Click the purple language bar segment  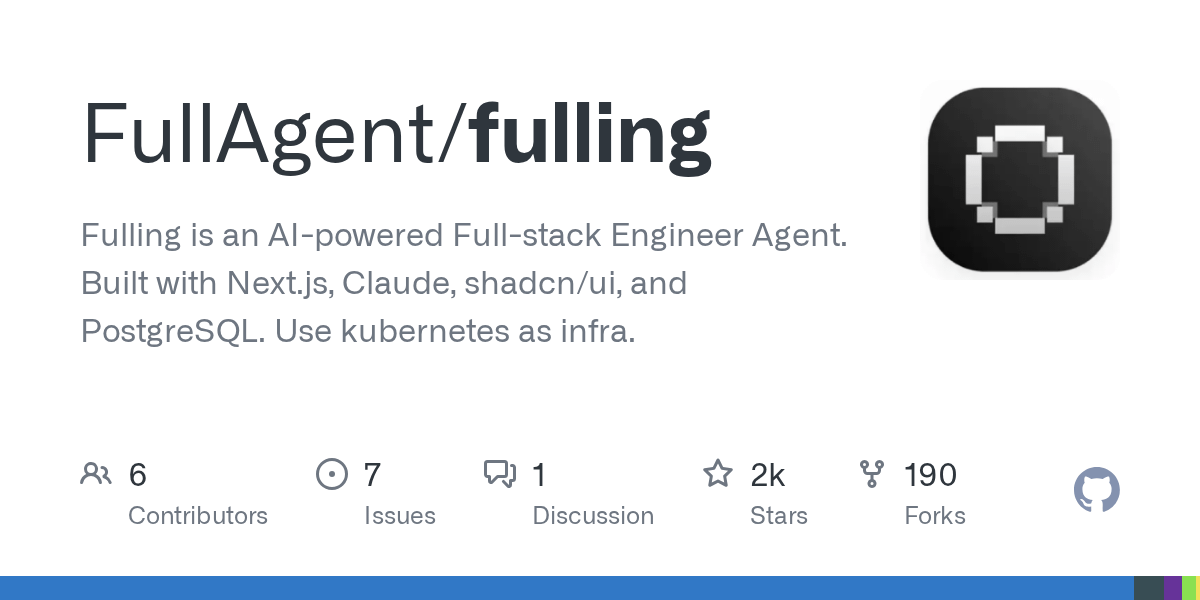click(1172, 588)
